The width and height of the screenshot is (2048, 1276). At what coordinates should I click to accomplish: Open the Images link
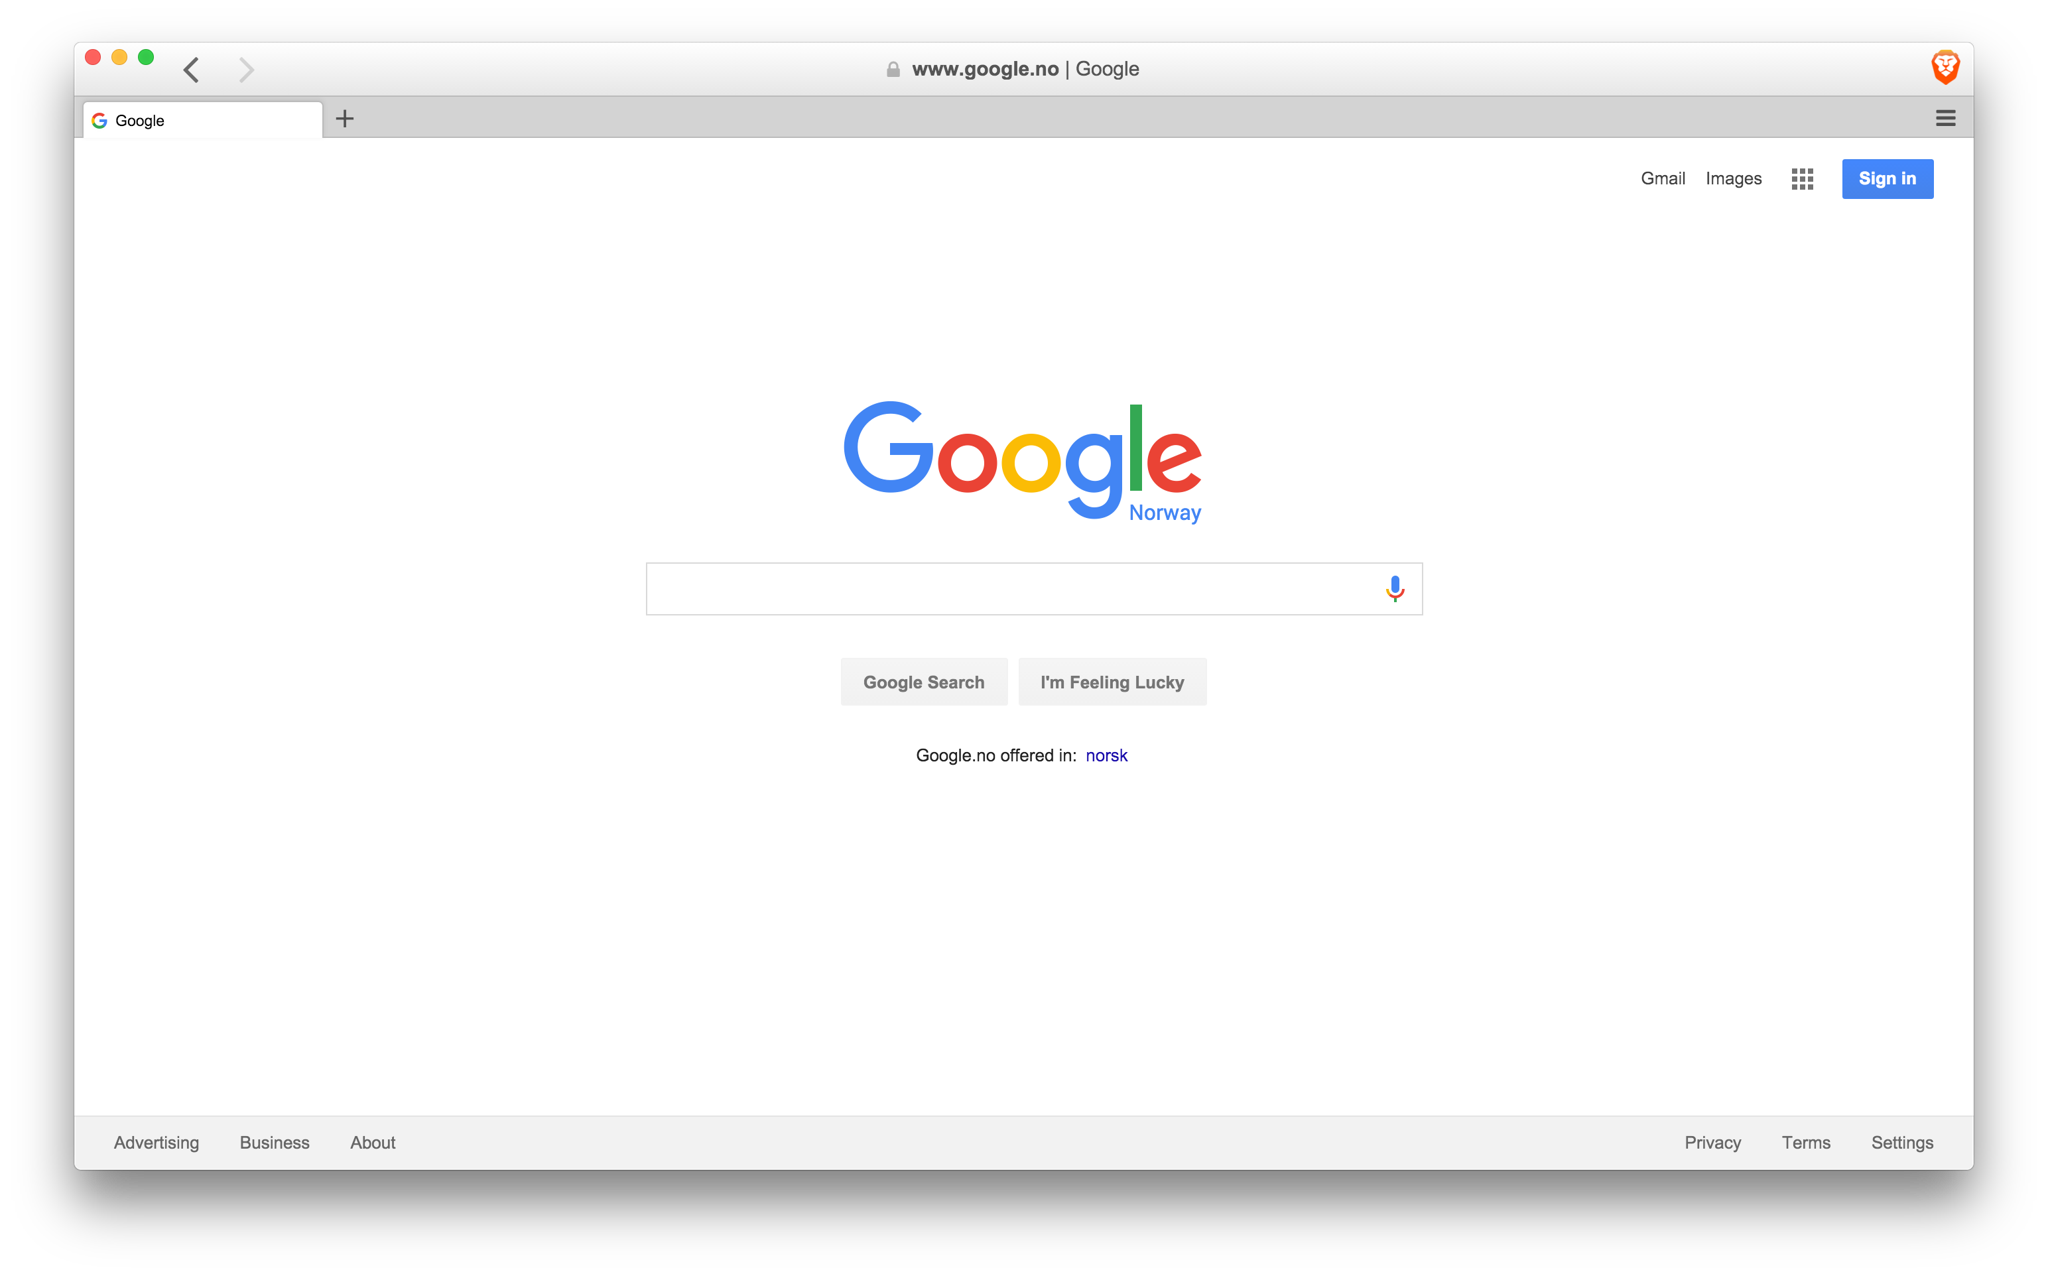click(x=1733, y=179)
